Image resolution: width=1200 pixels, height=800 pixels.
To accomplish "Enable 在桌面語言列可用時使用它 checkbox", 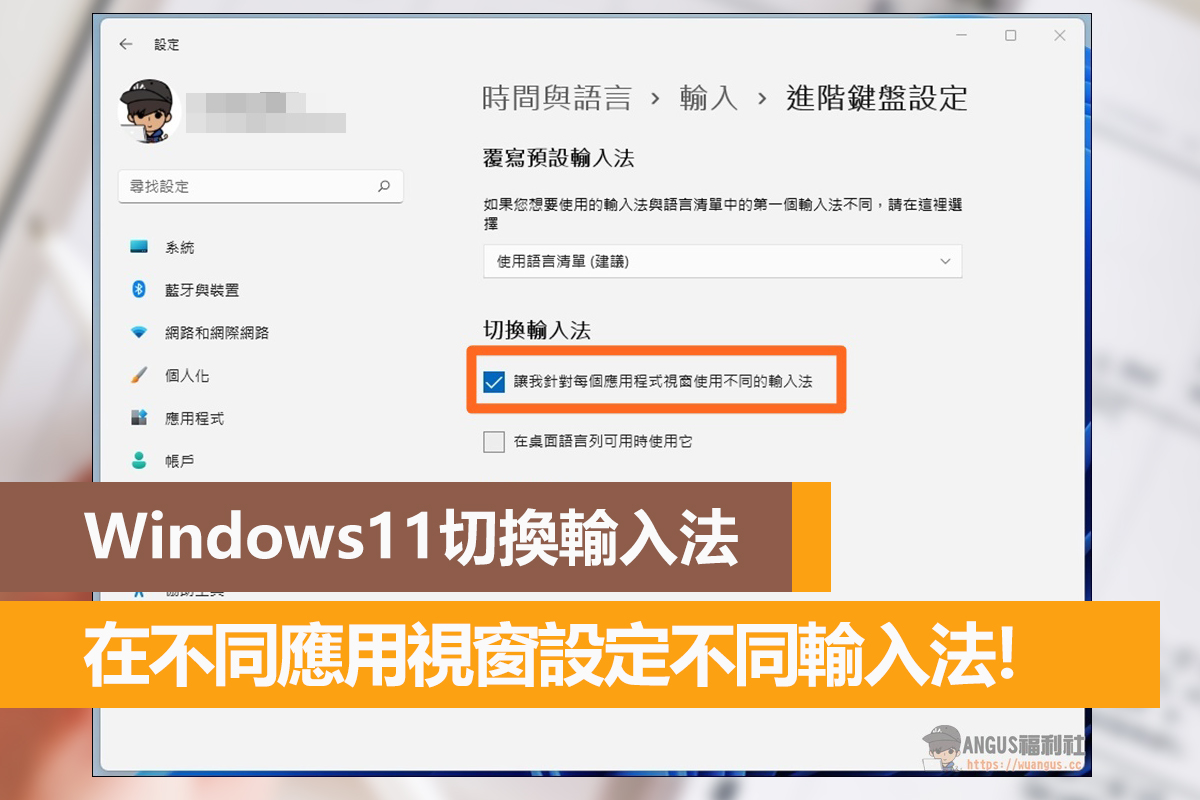I will point(493,441).
